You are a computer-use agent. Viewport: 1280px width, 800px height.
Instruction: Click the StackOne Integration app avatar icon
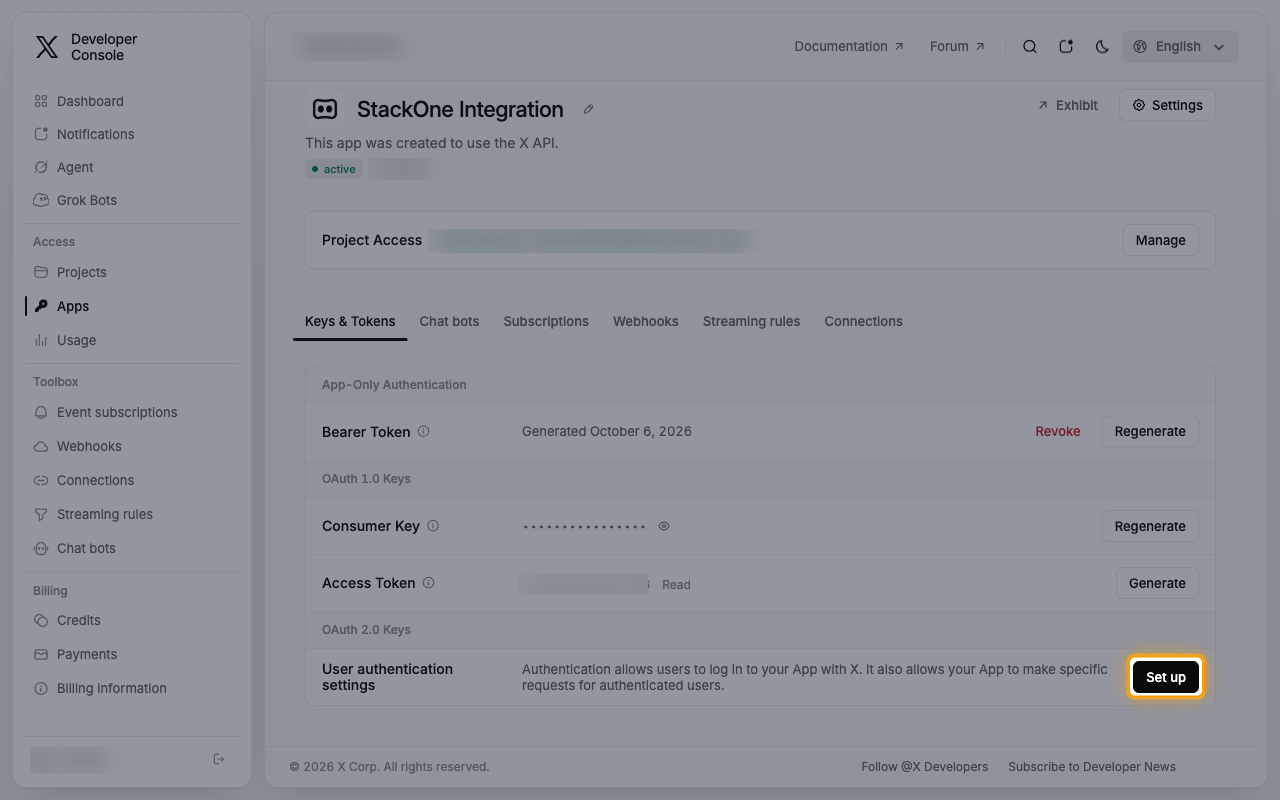tap(325, 109)
